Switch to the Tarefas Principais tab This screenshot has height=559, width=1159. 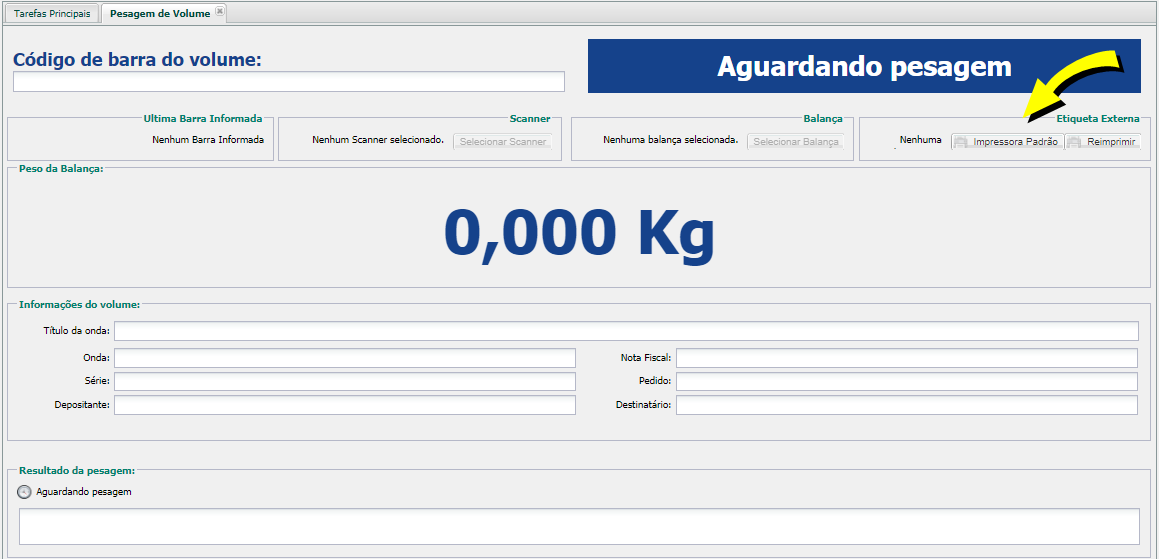click(52, 14)
